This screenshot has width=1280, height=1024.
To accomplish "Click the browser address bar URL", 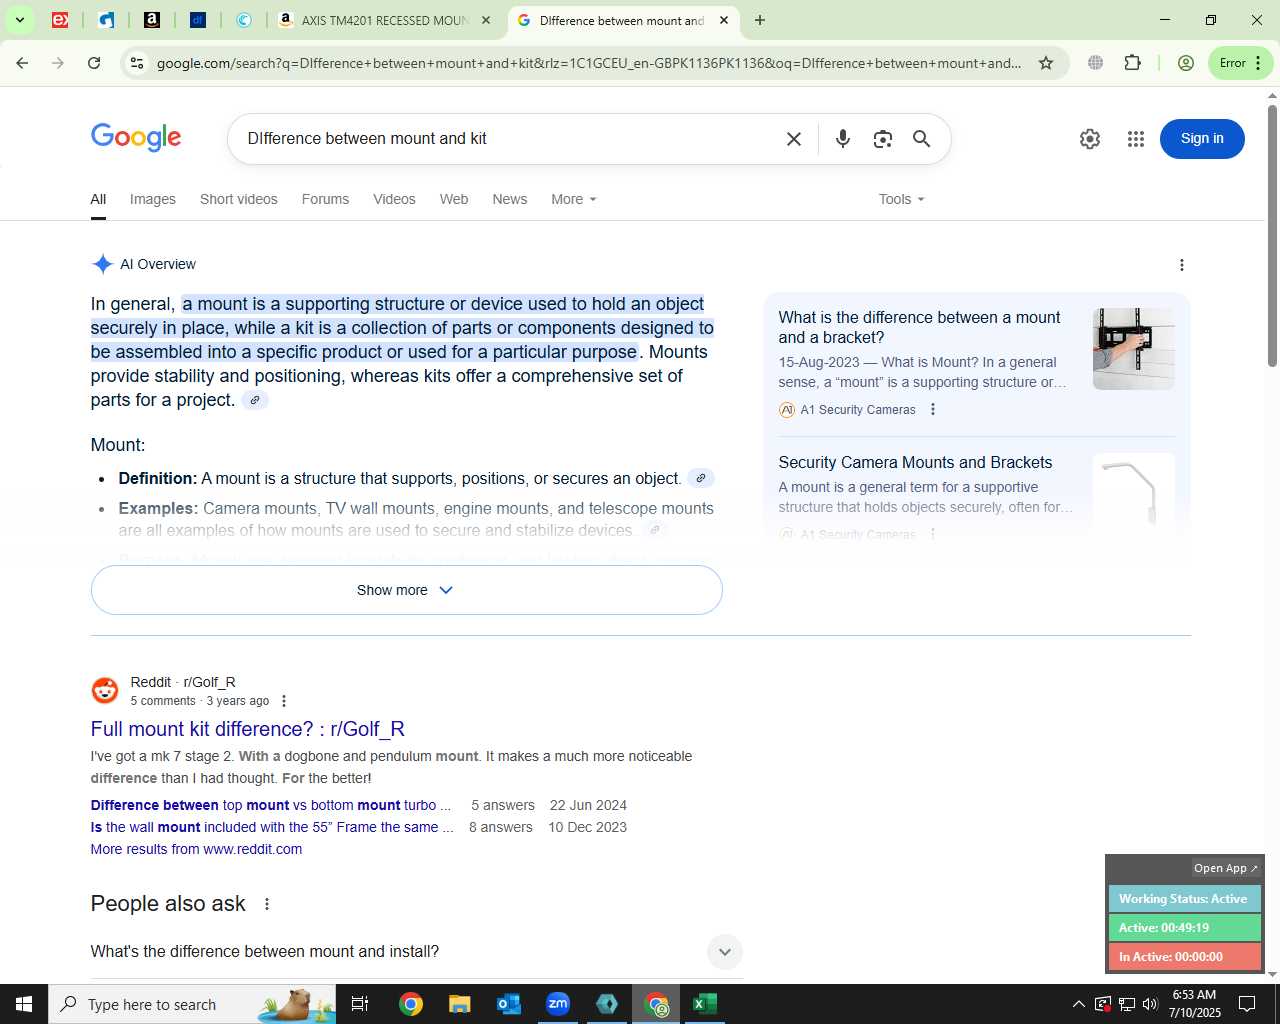I will point(589,63).
